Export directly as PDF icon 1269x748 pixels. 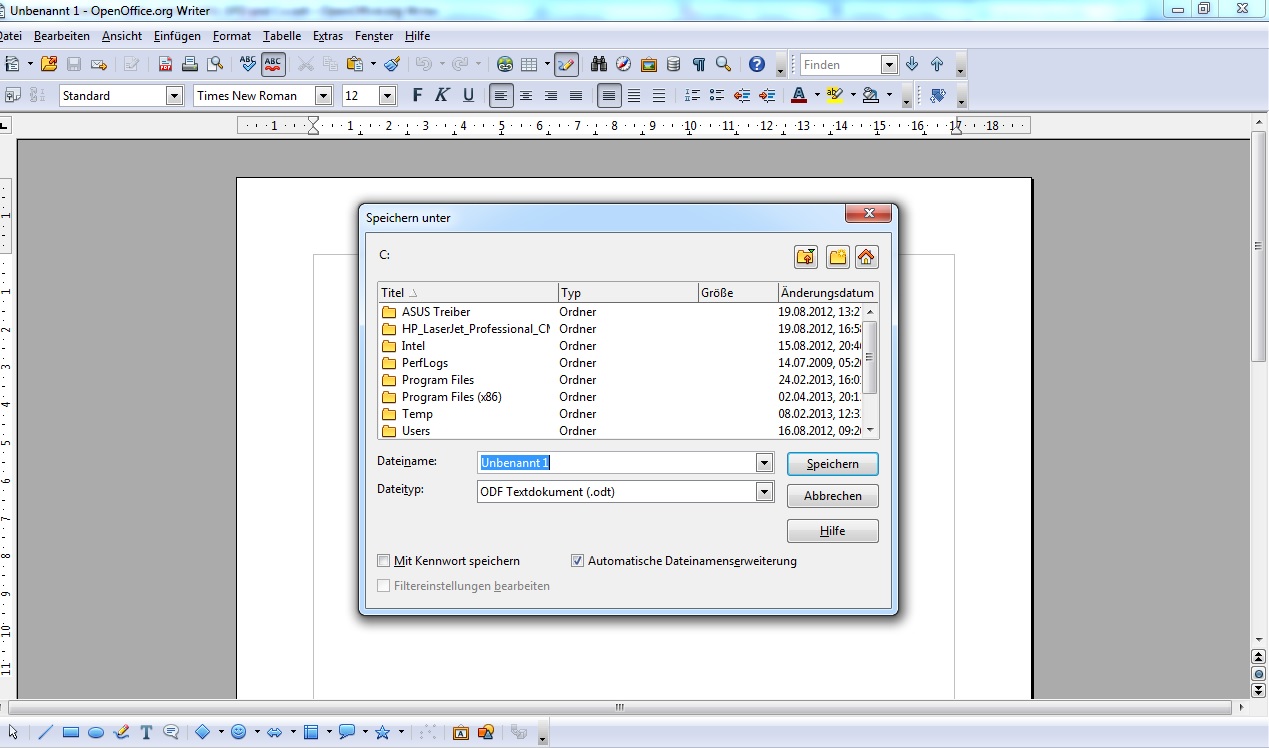(x=165, y=64)
